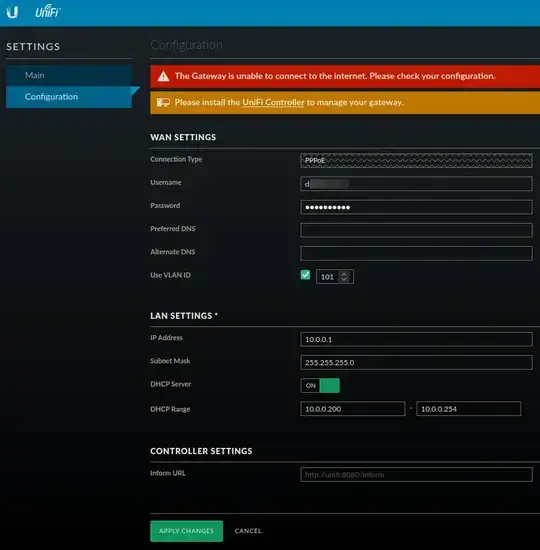Click the Alternate DNS field
Screen dimensions: 540x550
(416, 253)
